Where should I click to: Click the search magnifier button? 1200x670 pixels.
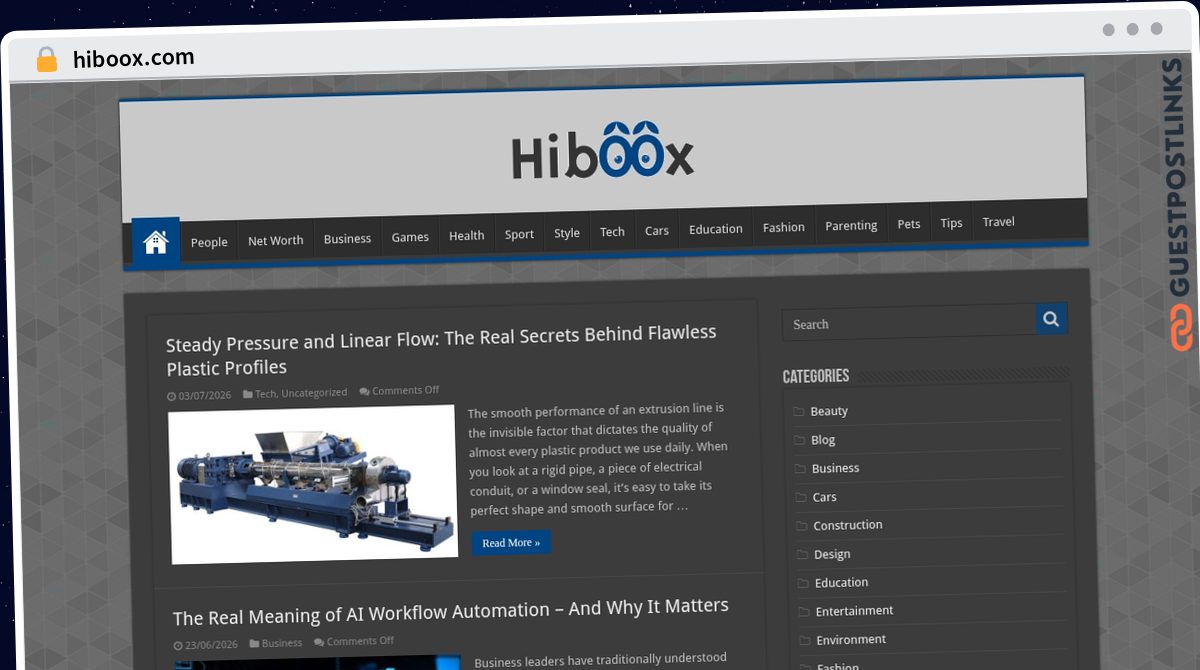tap(1051, 319)
